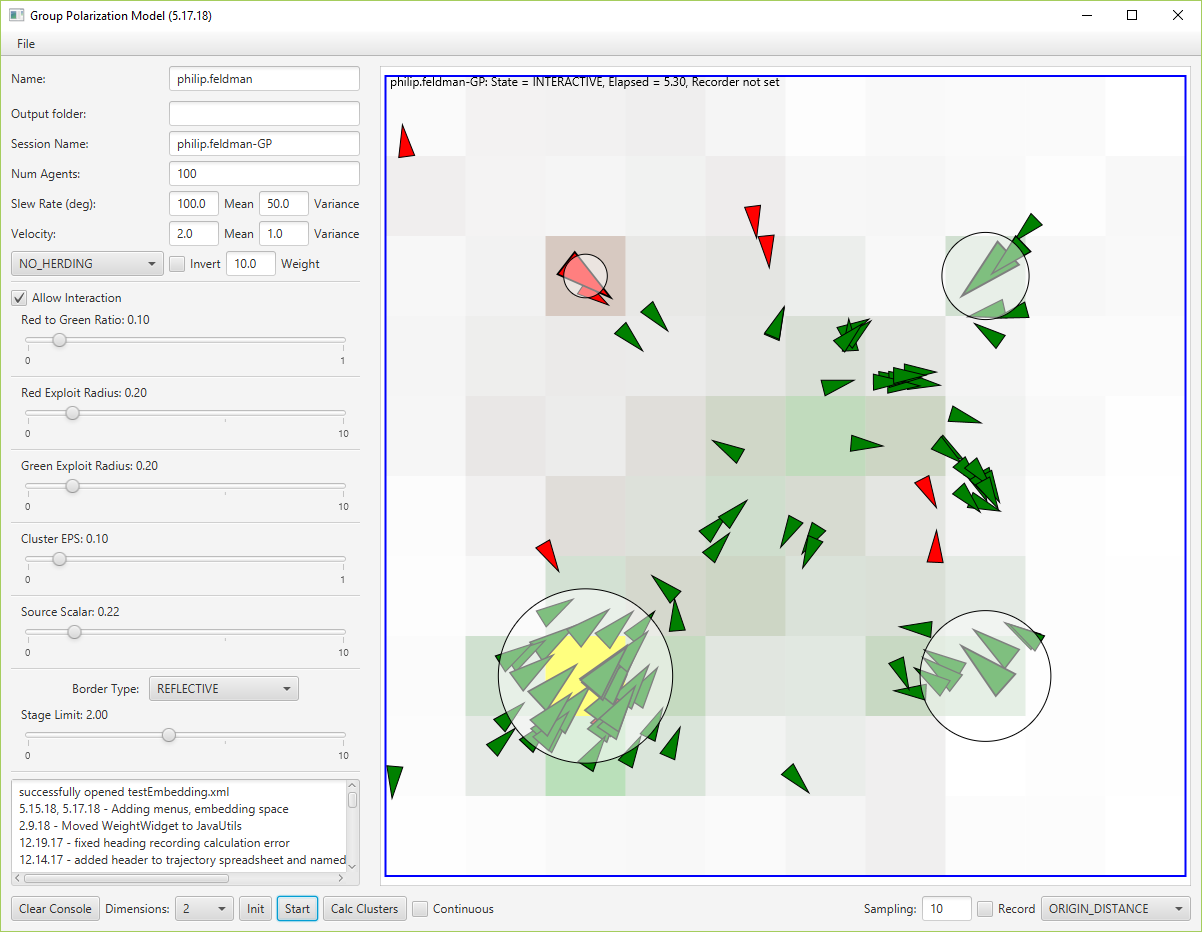The height and width of the screenshot is (932, 1202).
Task: Enable the Continuous checkbox
Action: (x=421, y=909)
